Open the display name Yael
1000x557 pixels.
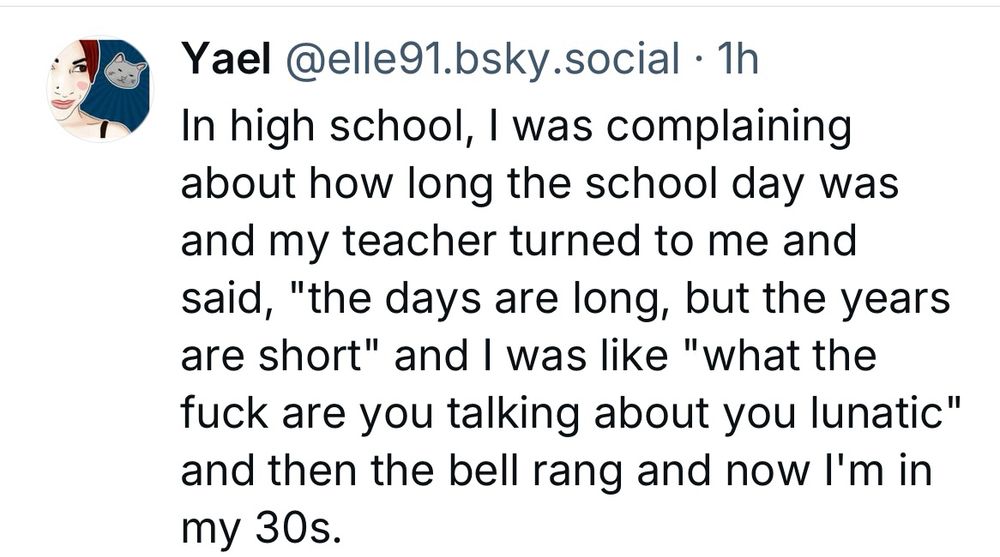click(226, 58)
